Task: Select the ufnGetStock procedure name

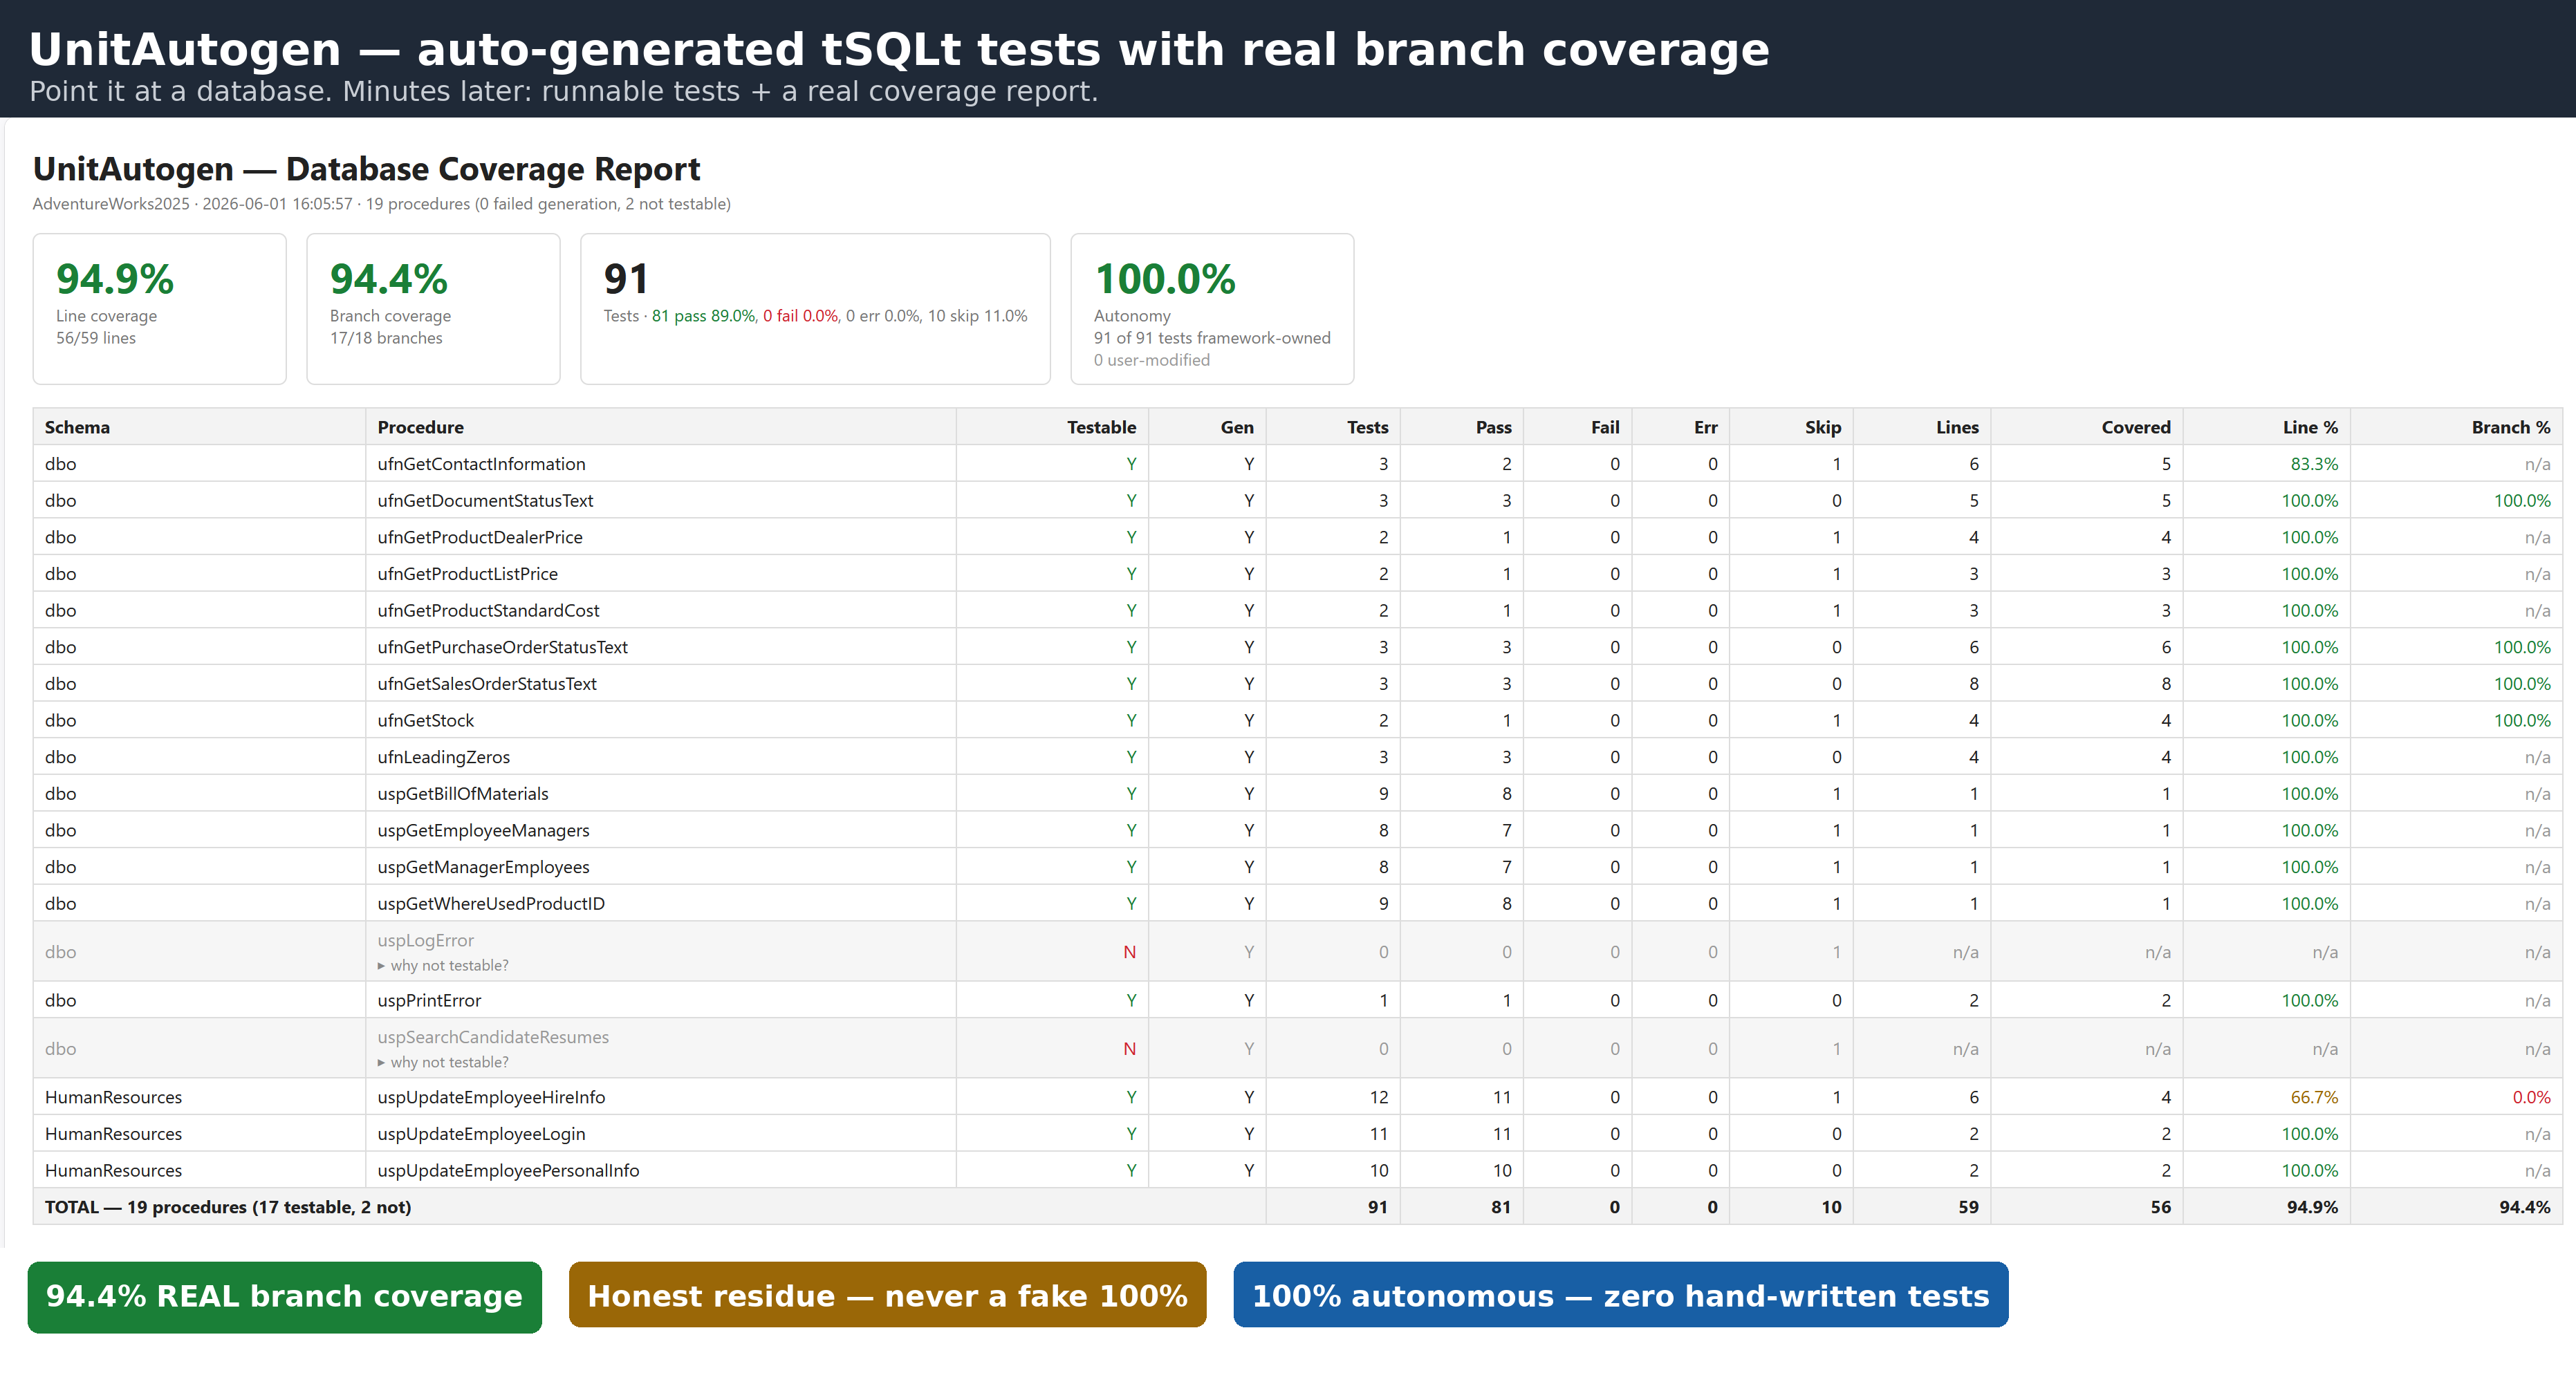Action: (x=425, y=721)
